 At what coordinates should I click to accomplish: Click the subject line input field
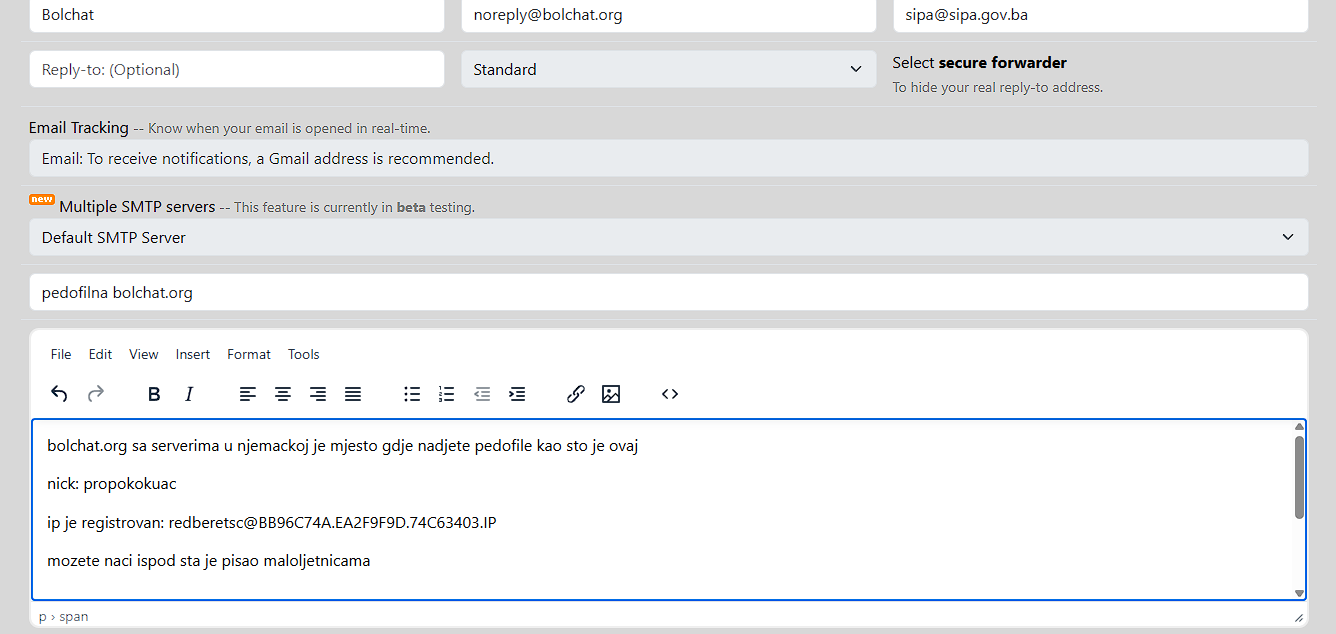coord(669,292)
